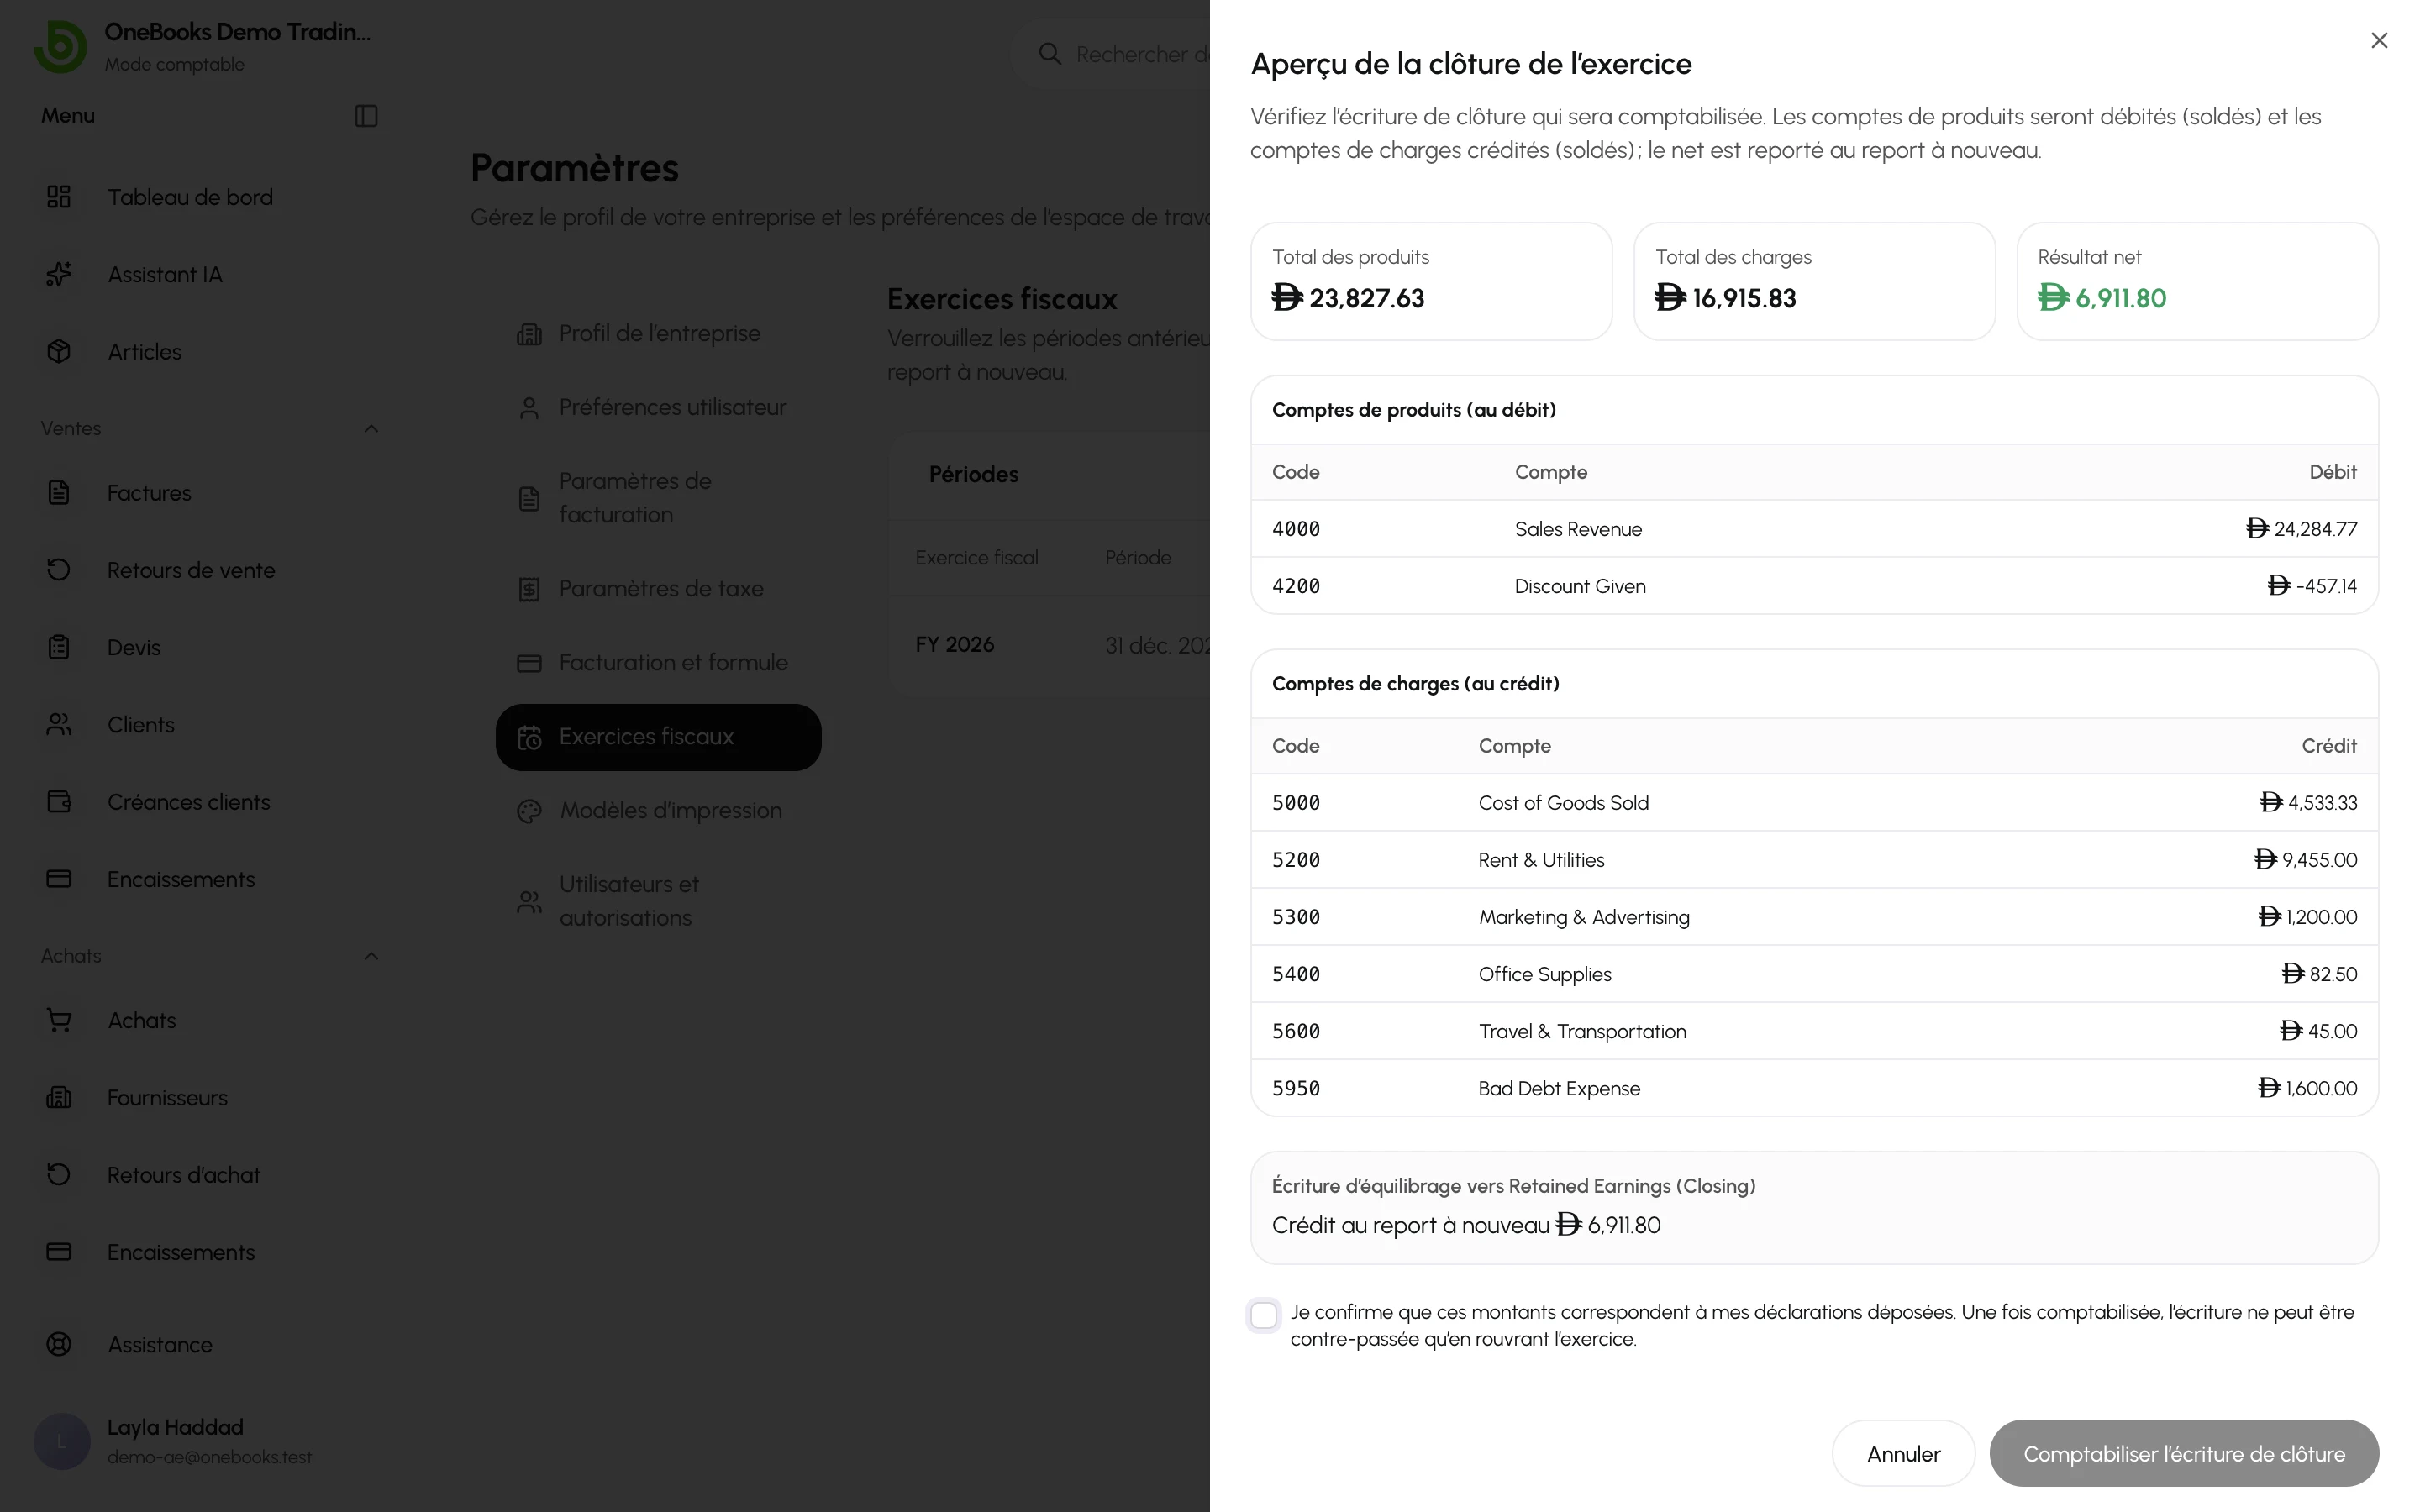The height and width of the screenshot is (1512, 2420).
Task: Click the Rent & Utilities row
Action: pyautogui.click(x=1814, y=860)
